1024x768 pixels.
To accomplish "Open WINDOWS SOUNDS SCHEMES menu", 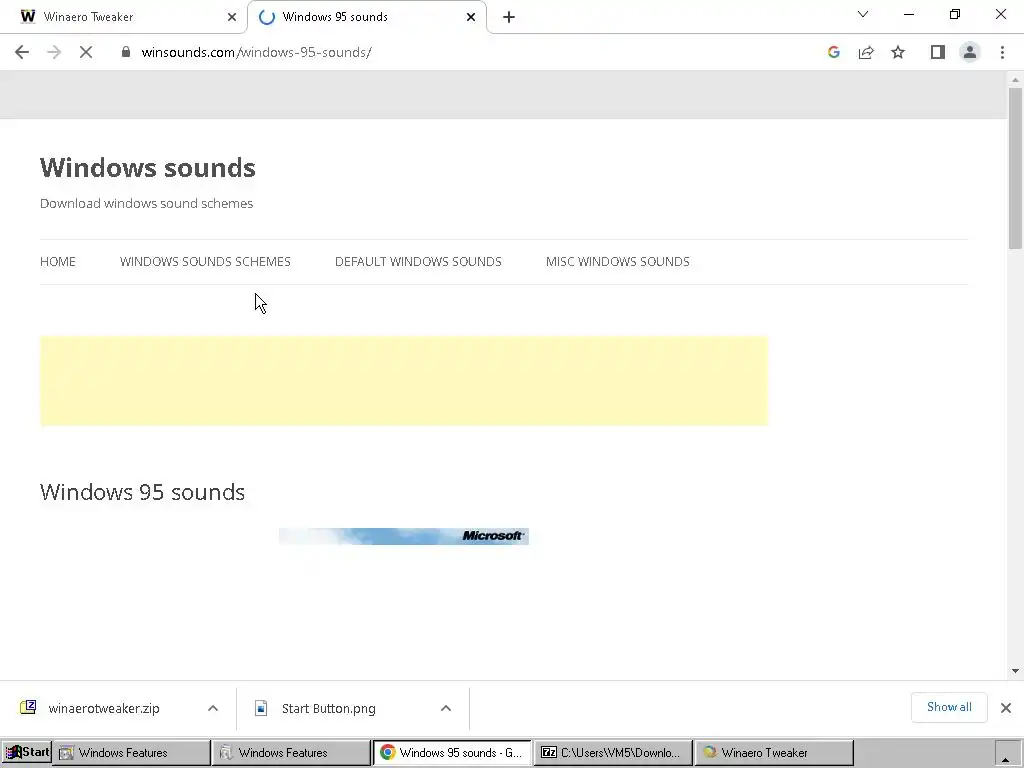I will pos(205,261).
